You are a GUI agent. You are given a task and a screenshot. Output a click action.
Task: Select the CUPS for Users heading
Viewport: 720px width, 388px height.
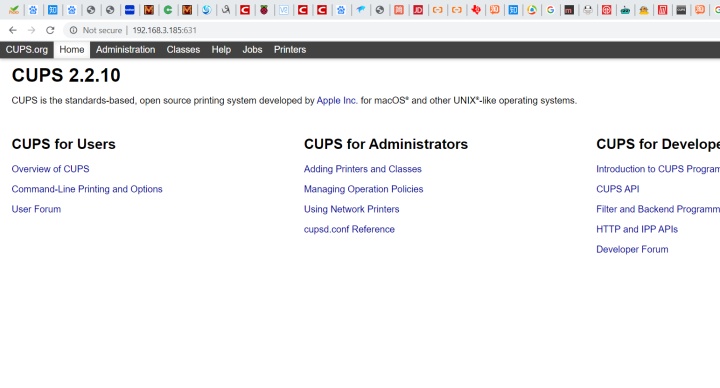[63, 144]
